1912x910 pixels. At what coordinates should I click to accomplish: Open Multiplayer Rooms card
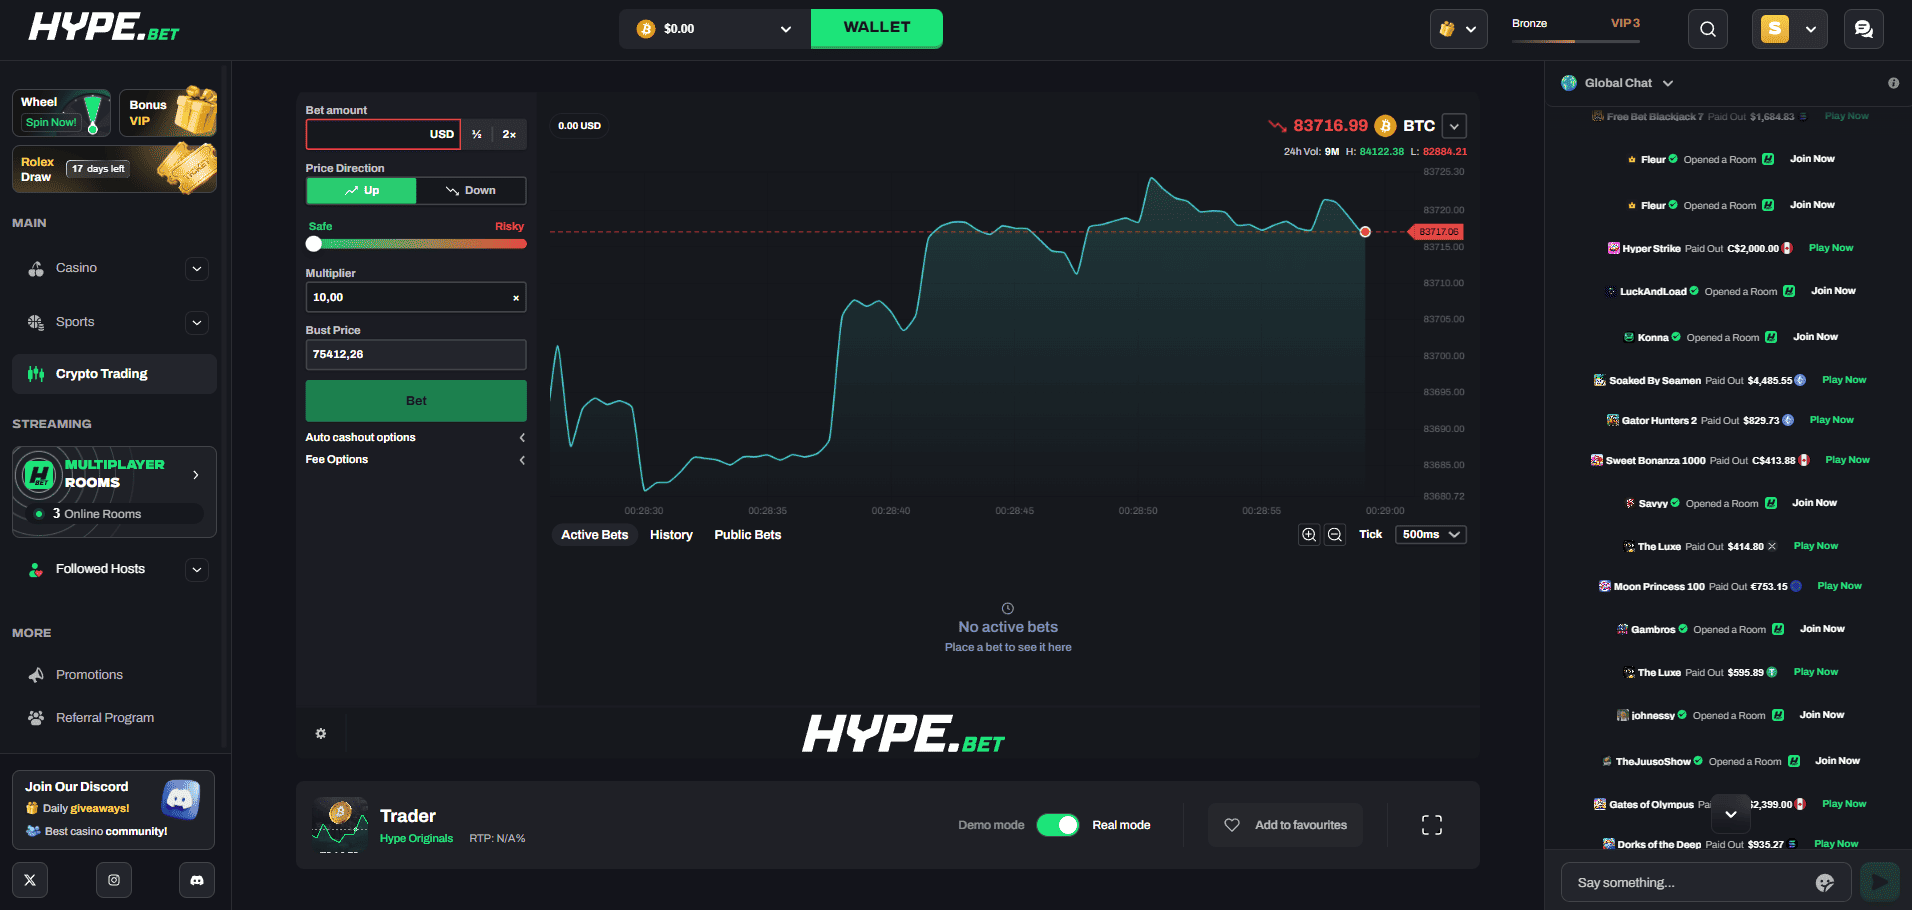tap(114, 491)
